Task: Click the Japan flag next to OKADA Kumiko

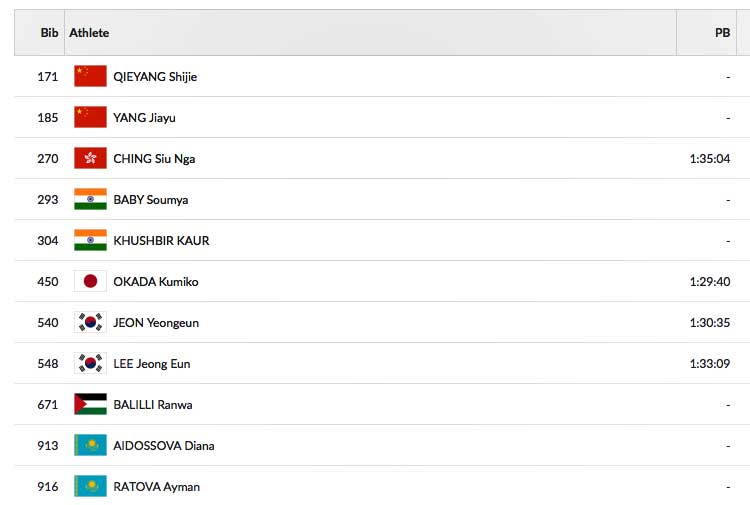Action: 90,282
